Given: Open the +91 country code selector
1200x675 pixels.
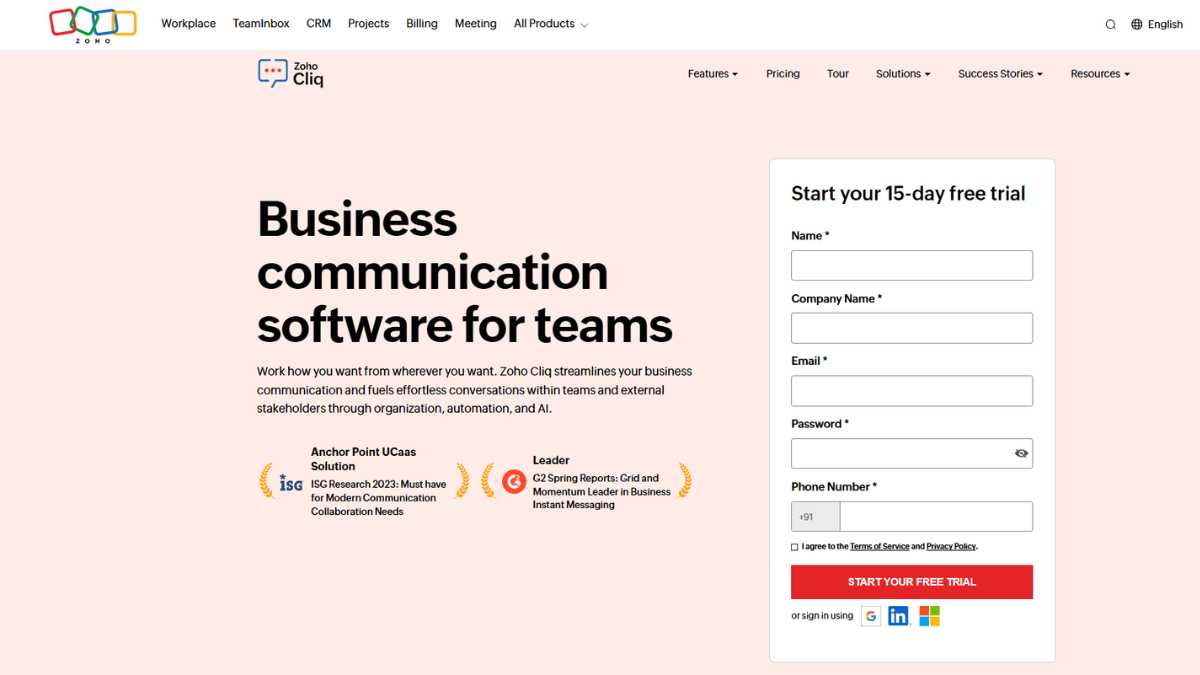Looking at the screenshot, I should pos(816,517).
